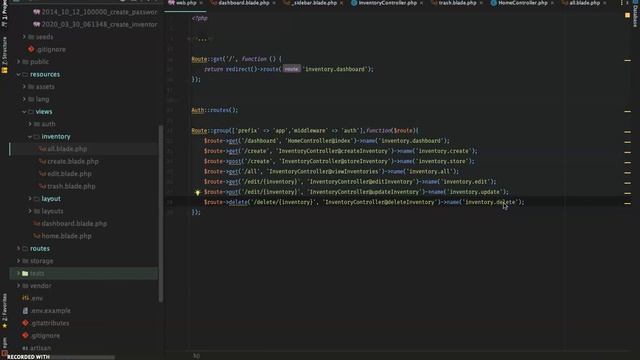Viewport: 640px width, 360px height.
Task: Expand the routes folder
Action: click(18, 249)
